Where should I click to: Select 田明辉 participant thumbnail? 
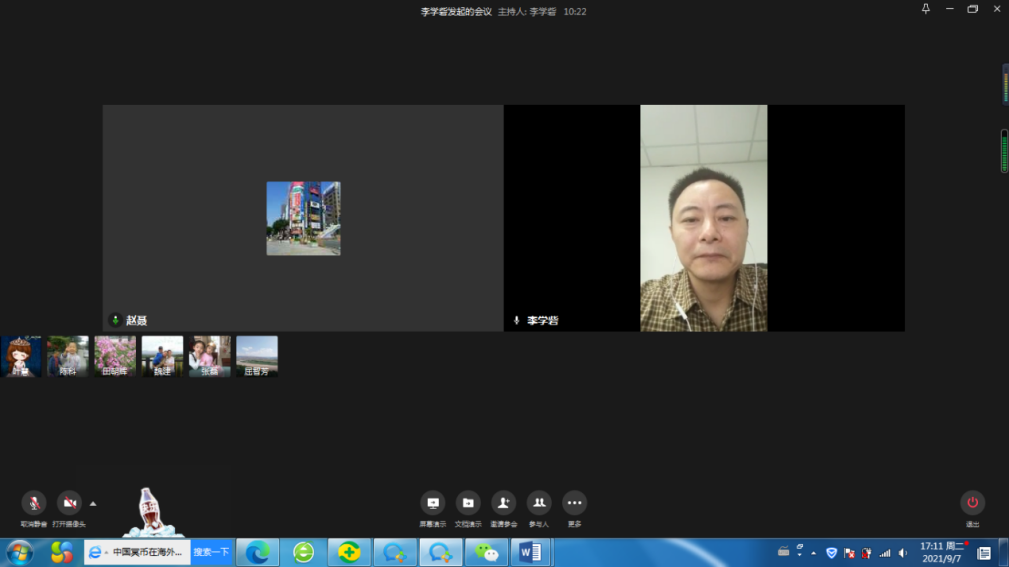[115, 356]
